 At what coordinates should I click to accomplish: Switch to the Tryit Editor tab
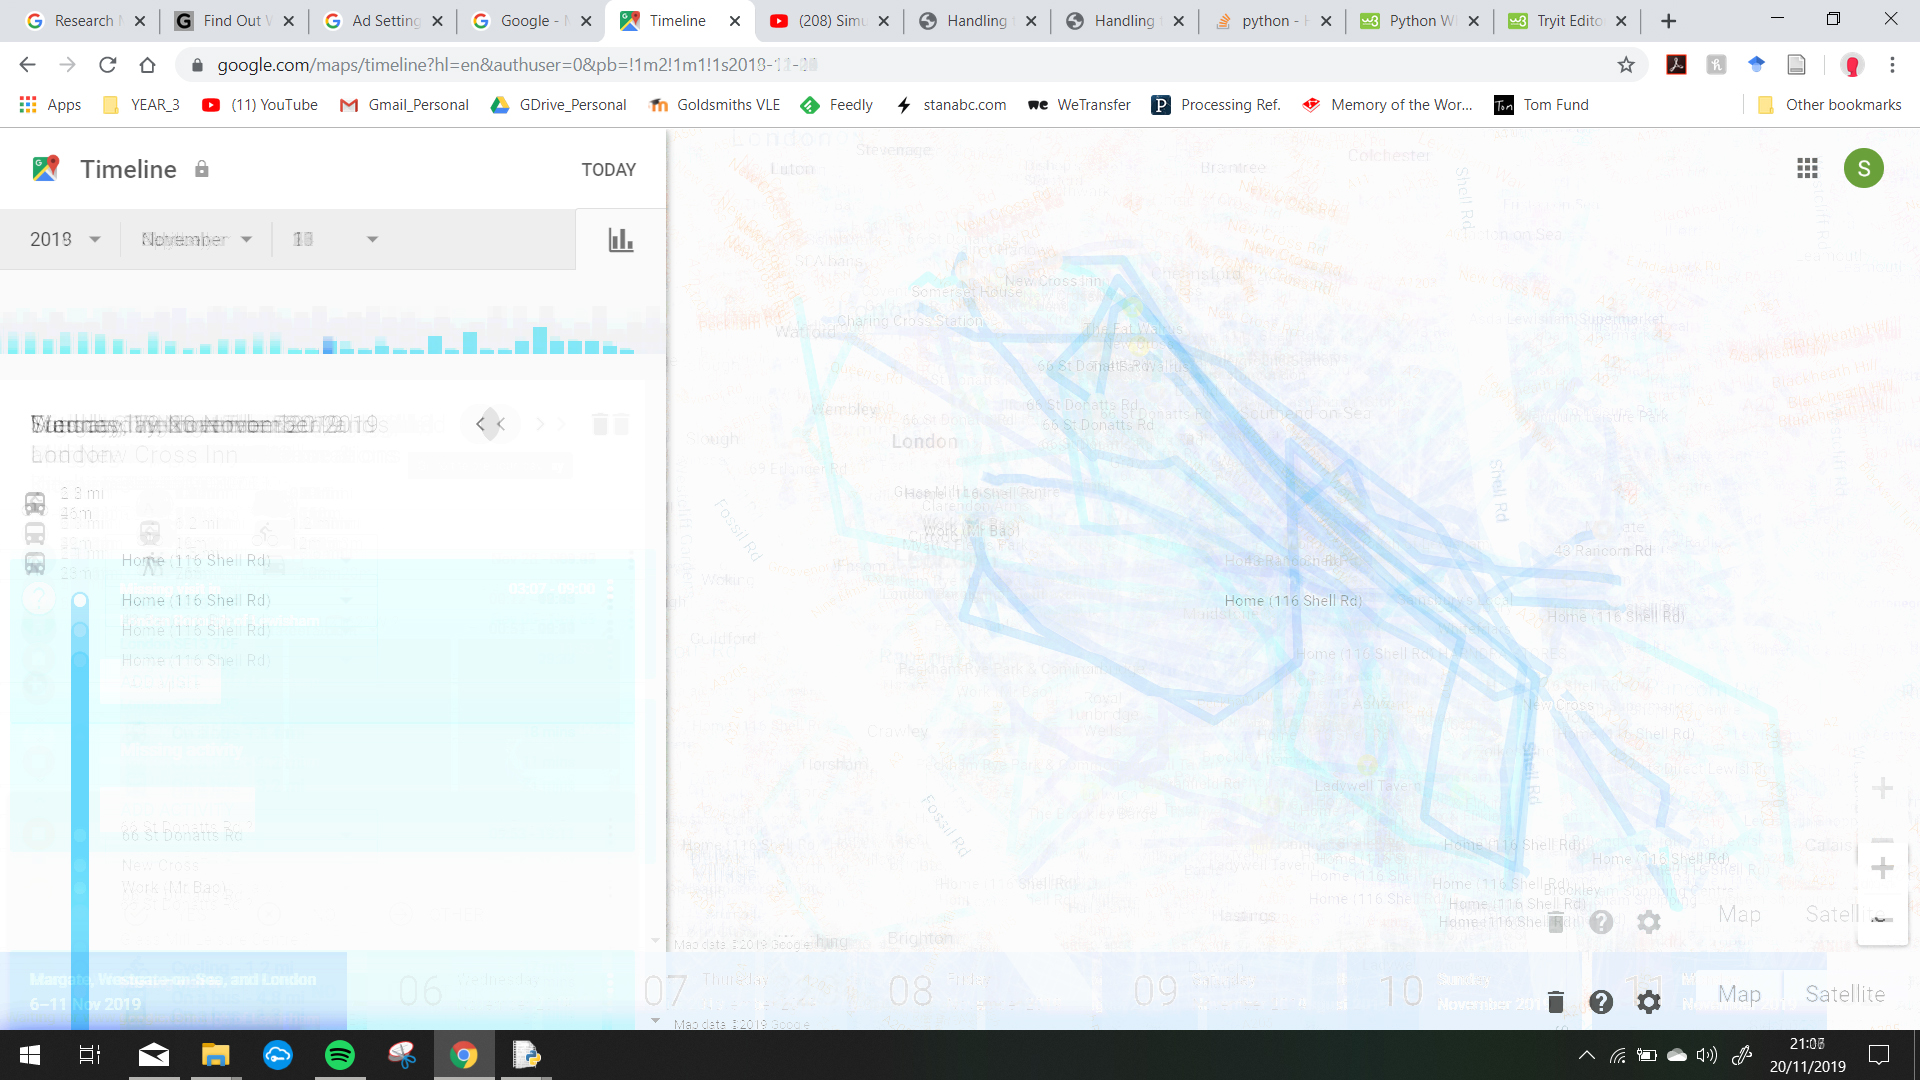[x=1568, y=21]
